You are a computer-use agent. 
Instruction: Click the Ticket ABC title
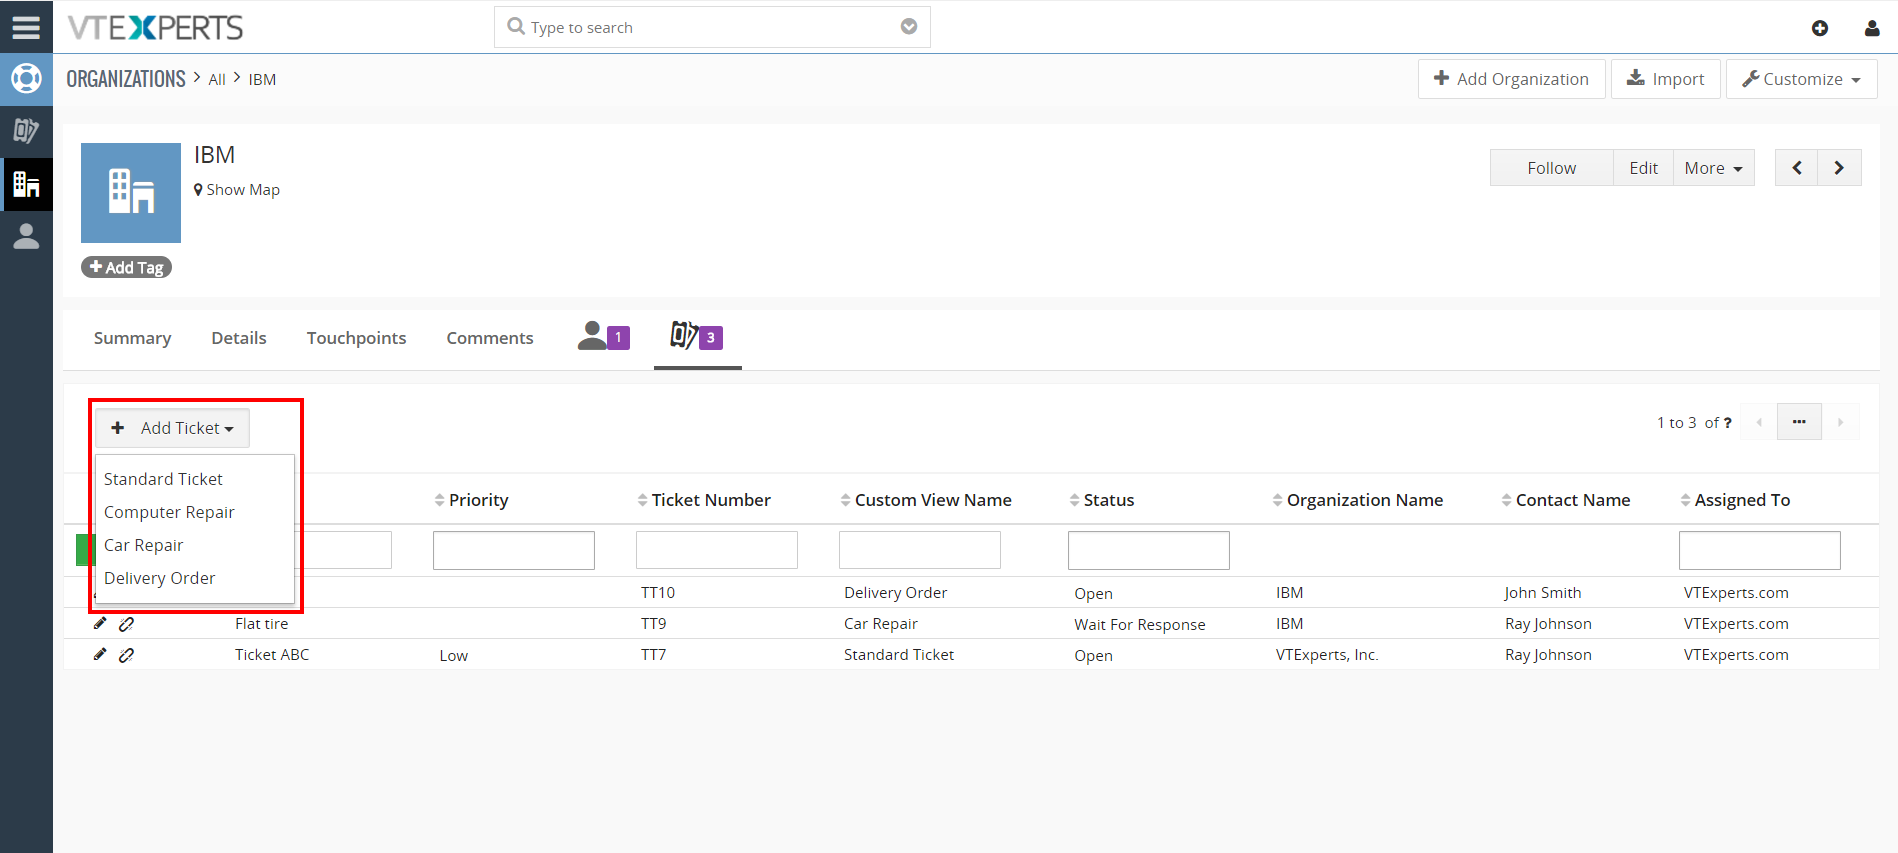[272, 655]
